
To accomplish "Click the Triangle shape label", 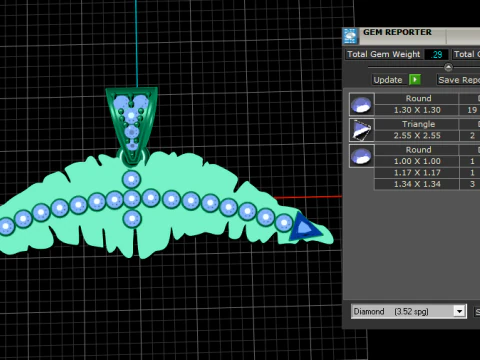I will (418, 124).
